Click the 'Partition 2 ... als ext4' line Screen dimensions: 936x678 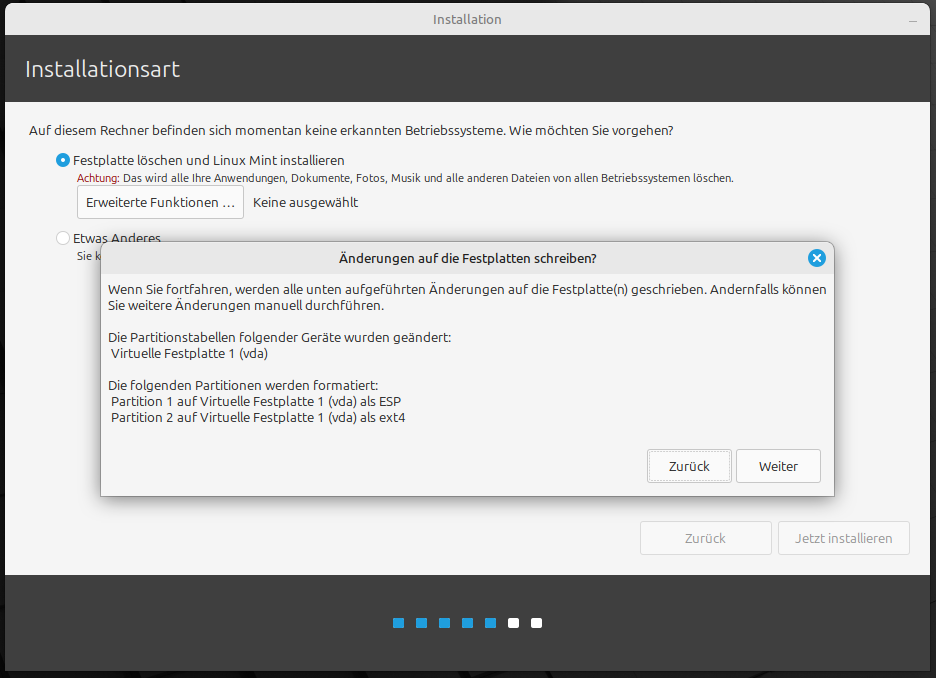coord(258,418)
